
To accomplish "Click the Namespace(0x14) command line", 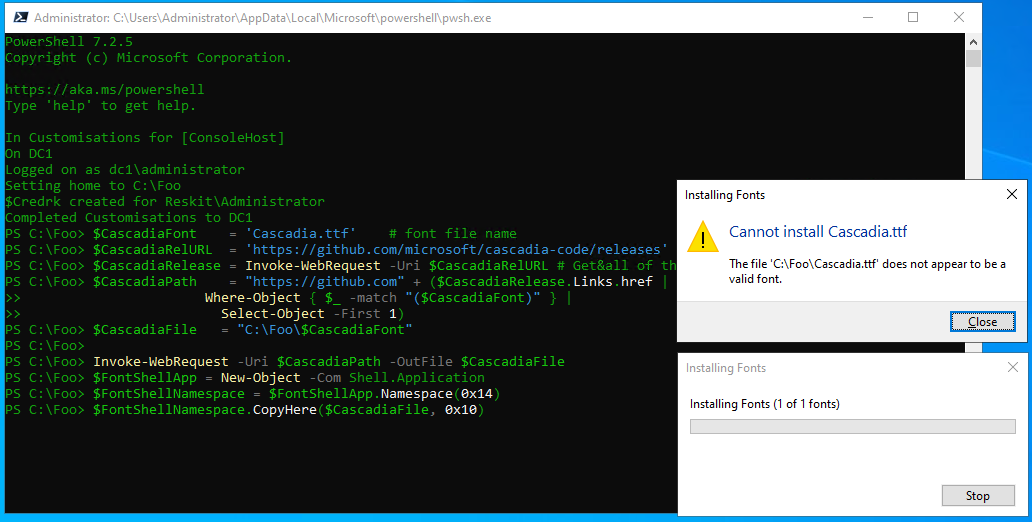I will click(x=253, y=394).
